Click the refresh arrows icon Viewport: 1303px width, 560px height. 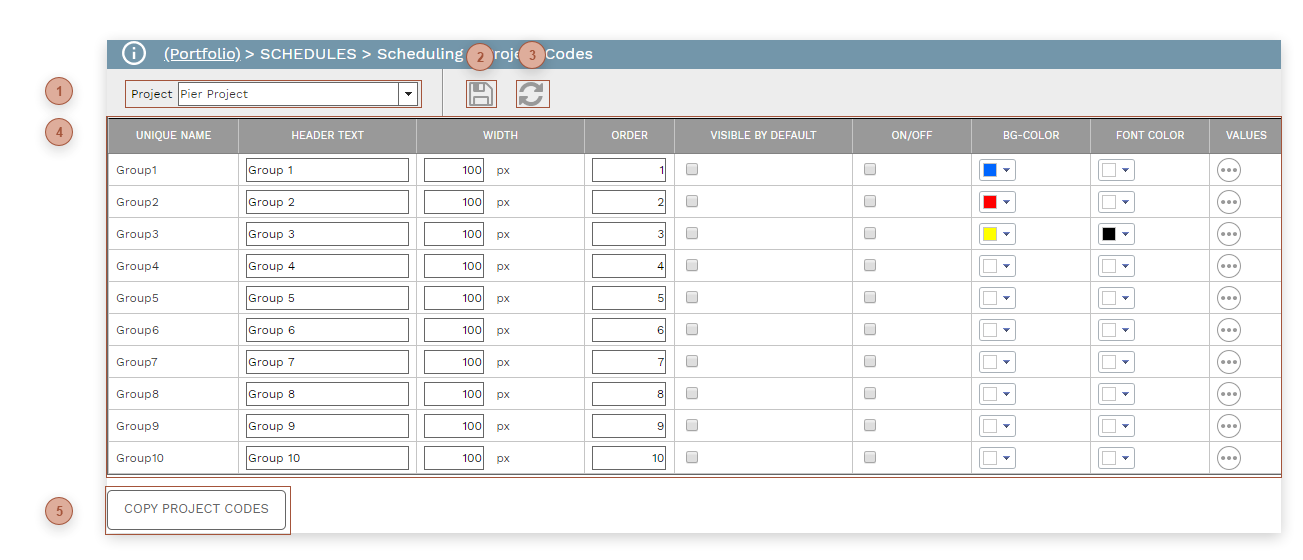tap(532, 94)
